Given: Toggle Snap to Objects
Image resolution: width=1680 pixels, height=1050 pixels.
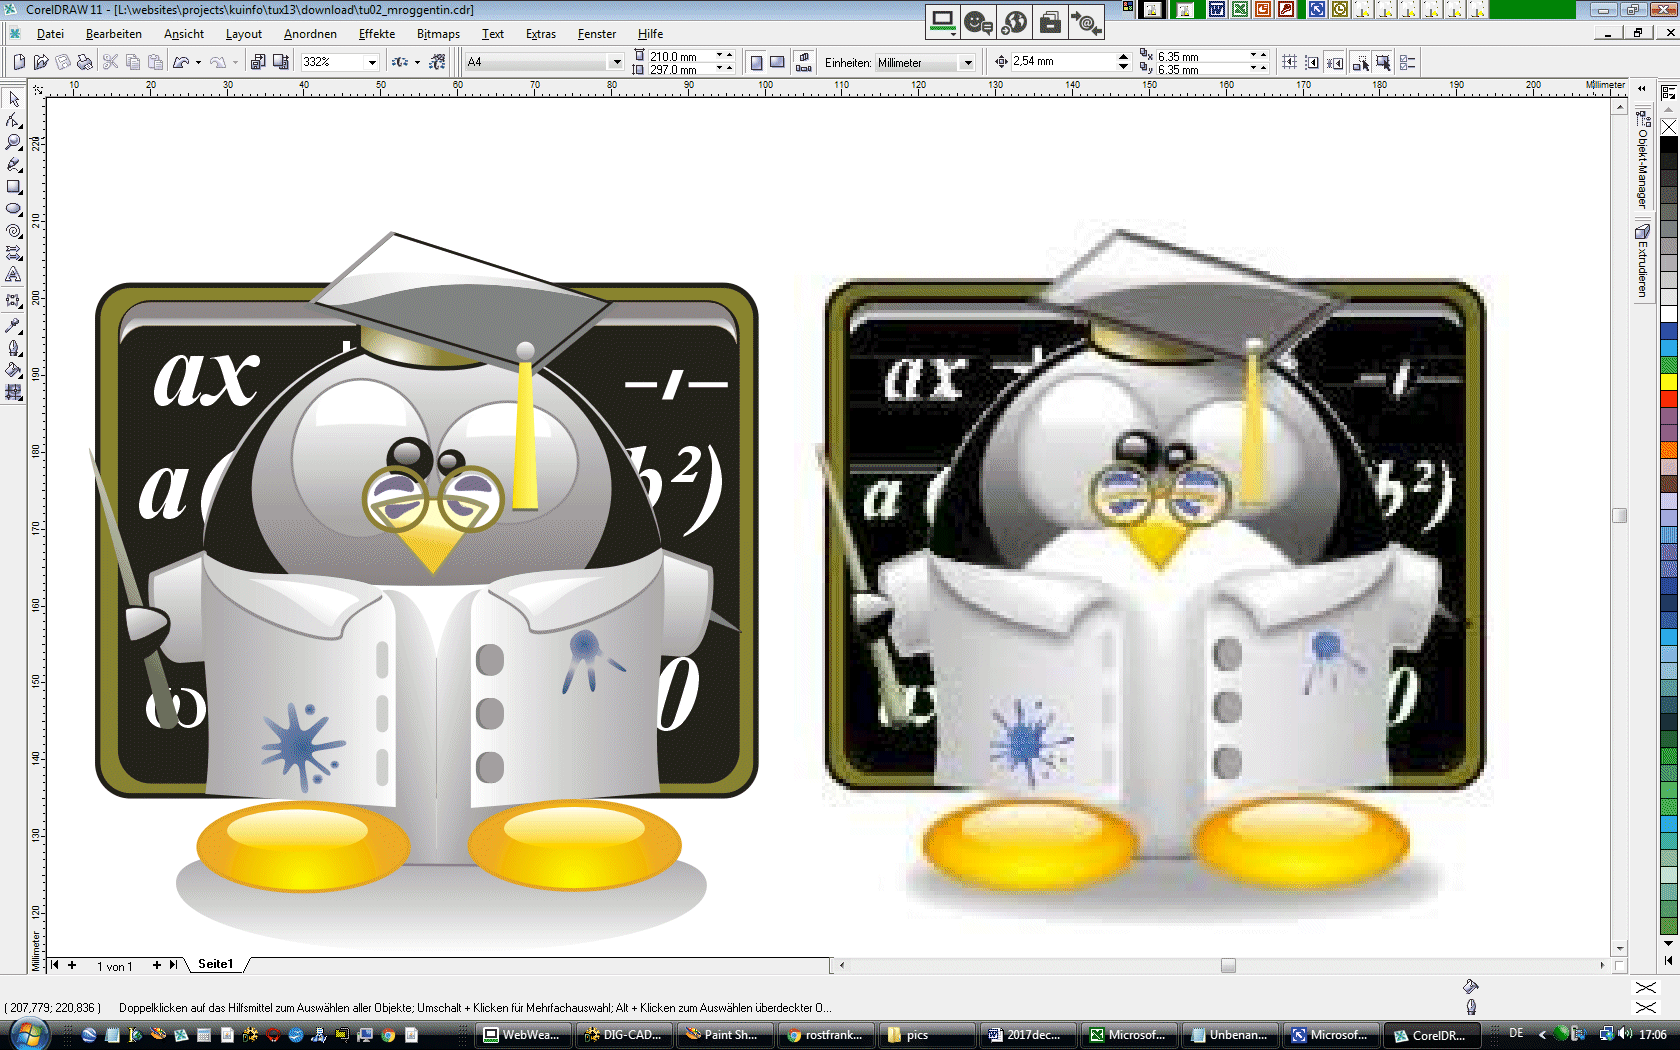Looking at the screenshot, I should pos(1335,62).
